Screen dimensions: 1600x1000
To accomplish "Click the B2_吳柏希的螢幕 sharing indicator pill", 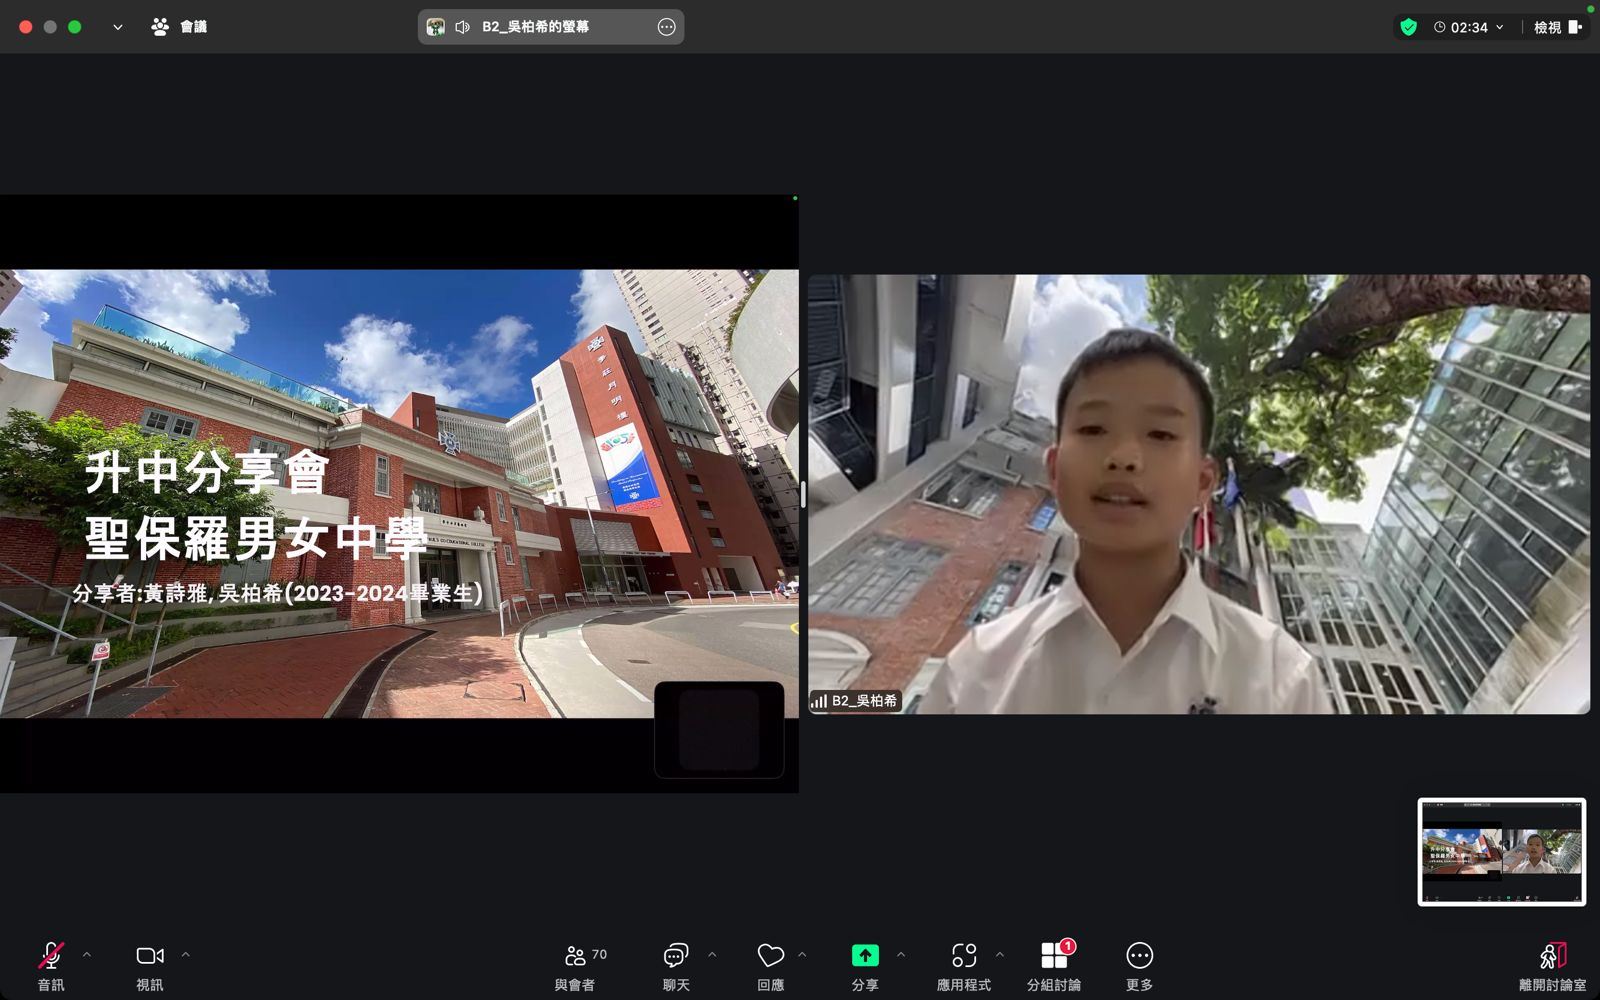I will pyautogui.click(x=551, y=27).
